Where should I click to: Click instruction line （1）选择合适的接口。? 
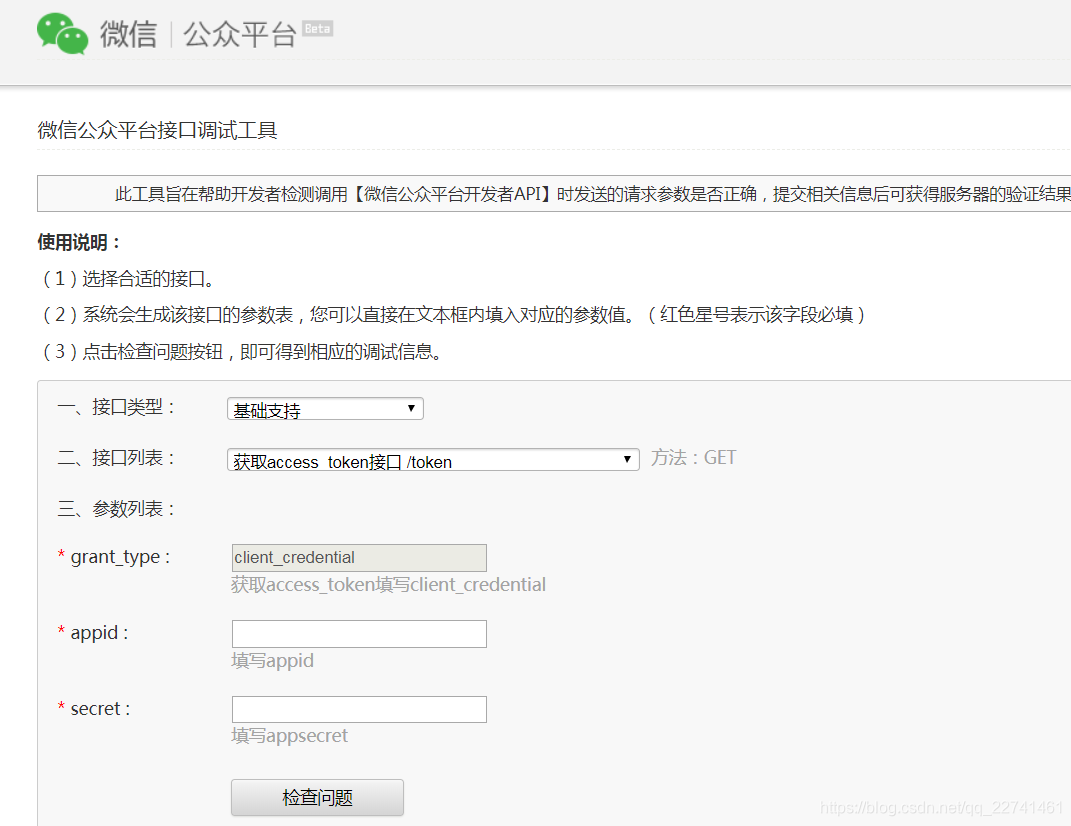click(x=128, y=278)
